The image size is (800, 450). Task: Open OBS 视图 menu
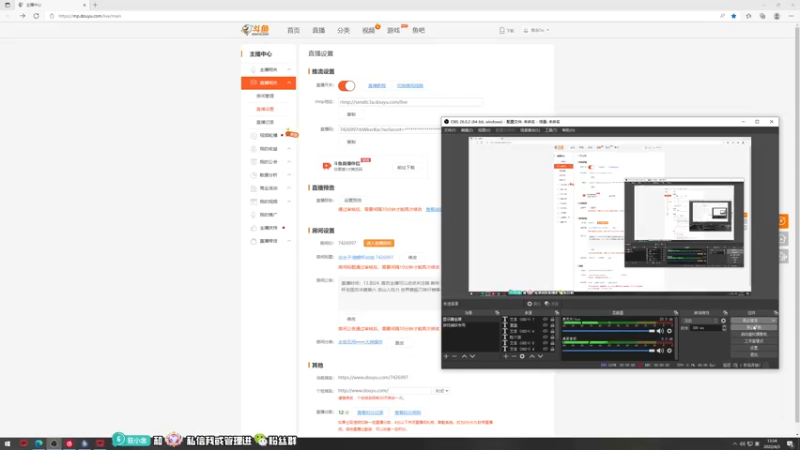(484, 130)
